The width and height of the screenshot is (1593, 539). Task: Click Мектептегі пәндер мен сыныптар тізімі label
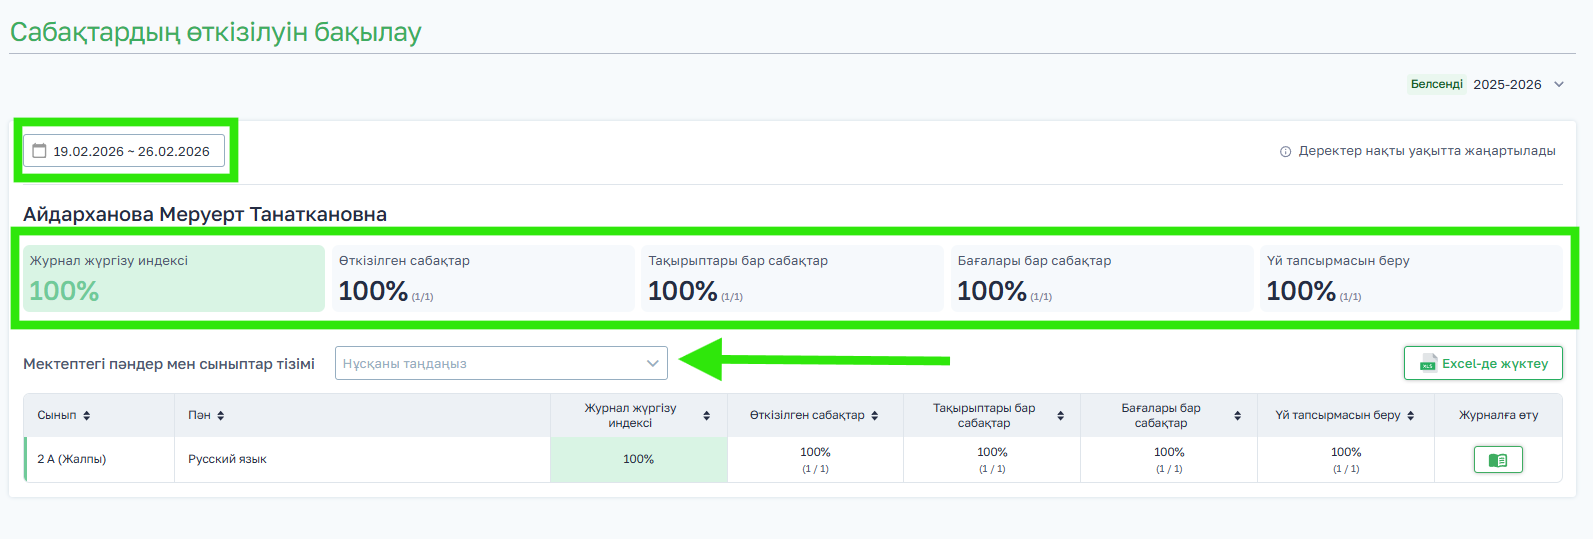click(x=169, y=364)
